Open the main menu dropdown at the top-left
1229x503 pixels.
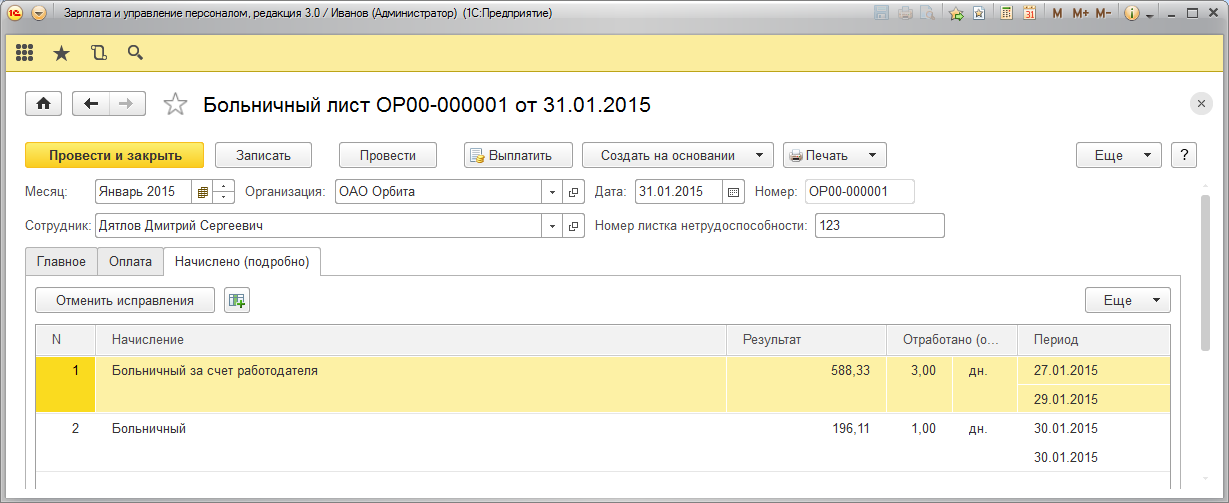(x=38, y=14)
